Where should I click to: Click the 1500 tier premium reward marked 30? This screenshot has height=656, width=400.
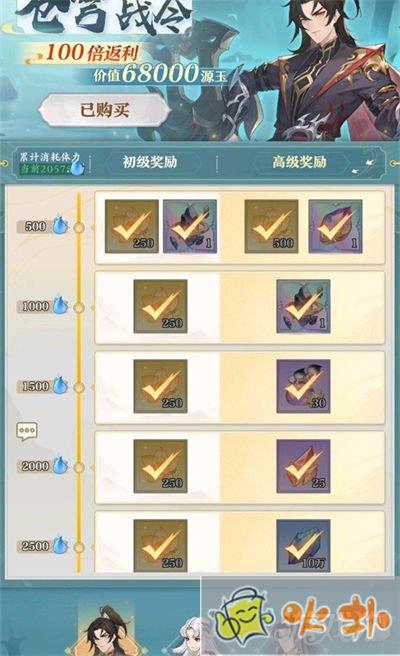tap(303, 386)
